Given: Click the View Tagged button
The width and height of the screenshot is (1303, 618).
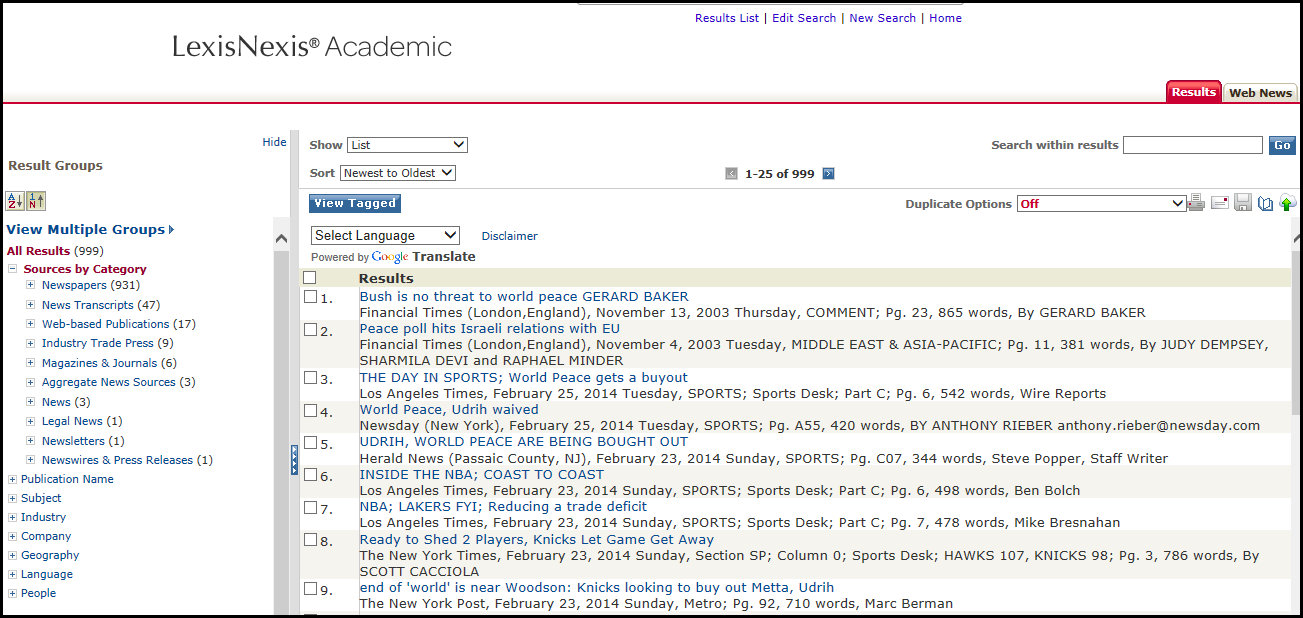Looking at the screenshot, I should 355,203.
